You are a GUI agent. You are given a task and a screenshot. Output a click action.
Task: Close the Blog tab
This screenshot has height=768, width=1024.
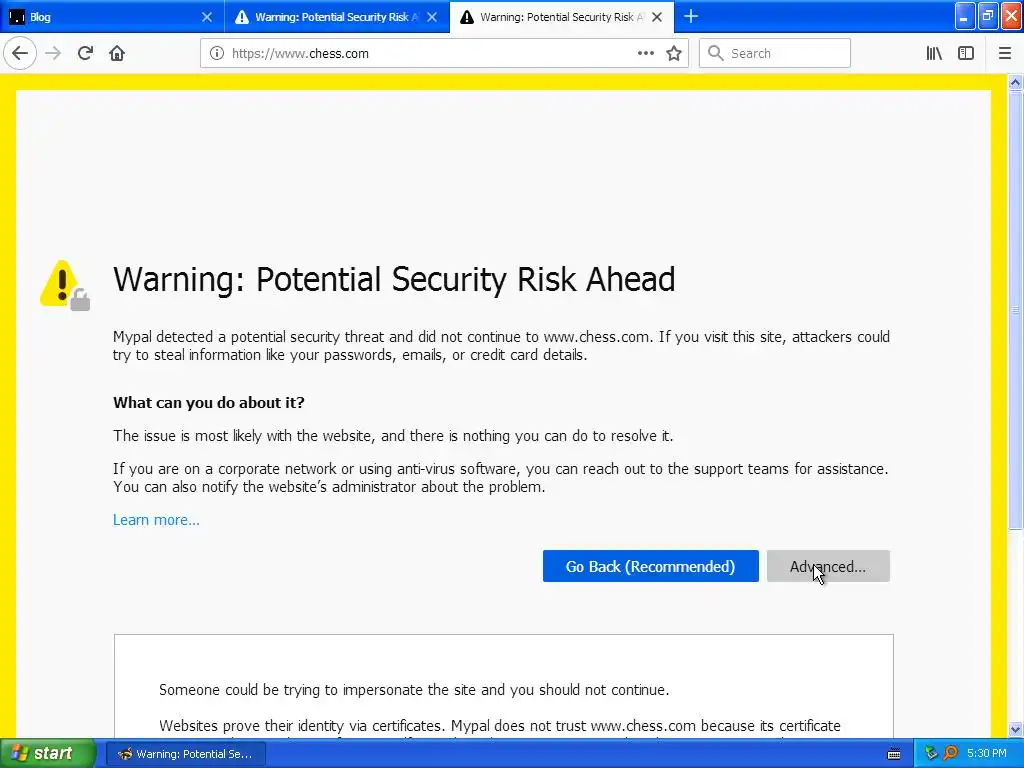[207, 17]
